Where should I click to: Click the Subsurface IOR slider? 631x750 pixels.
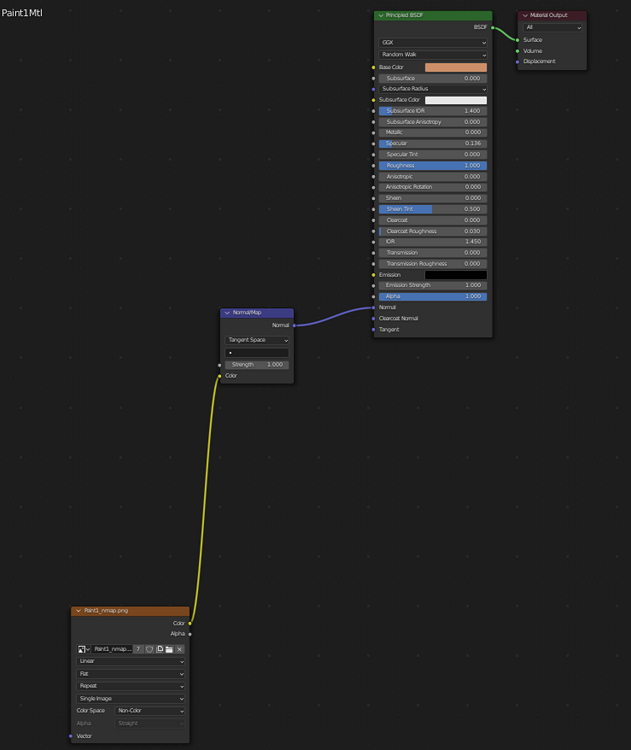point(433,111)
